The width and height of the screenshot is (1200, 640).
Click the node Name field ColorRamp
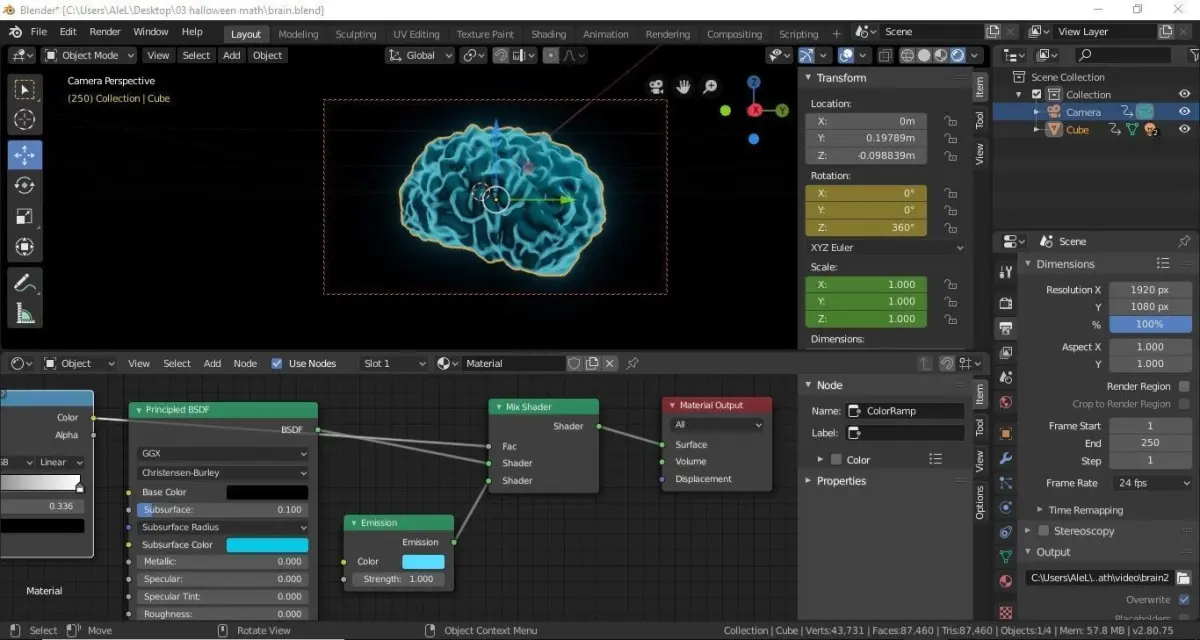[905, 411]
